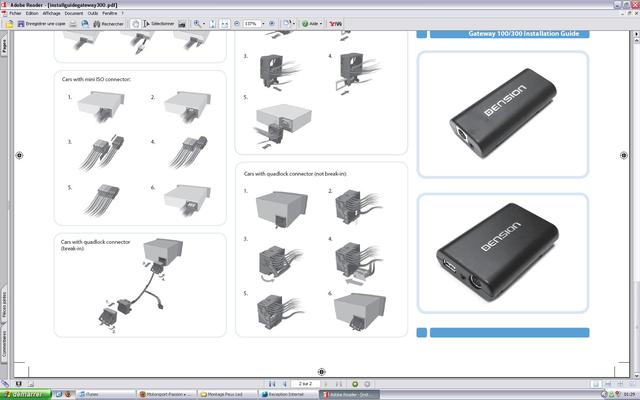The image size is (640, 400).
Task: Go to last page button
Action: [x=338, y=384]
